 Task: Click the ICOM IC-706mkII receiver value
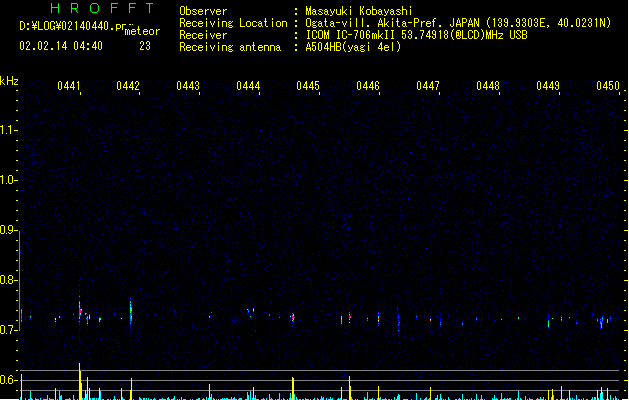pos(416,35)
